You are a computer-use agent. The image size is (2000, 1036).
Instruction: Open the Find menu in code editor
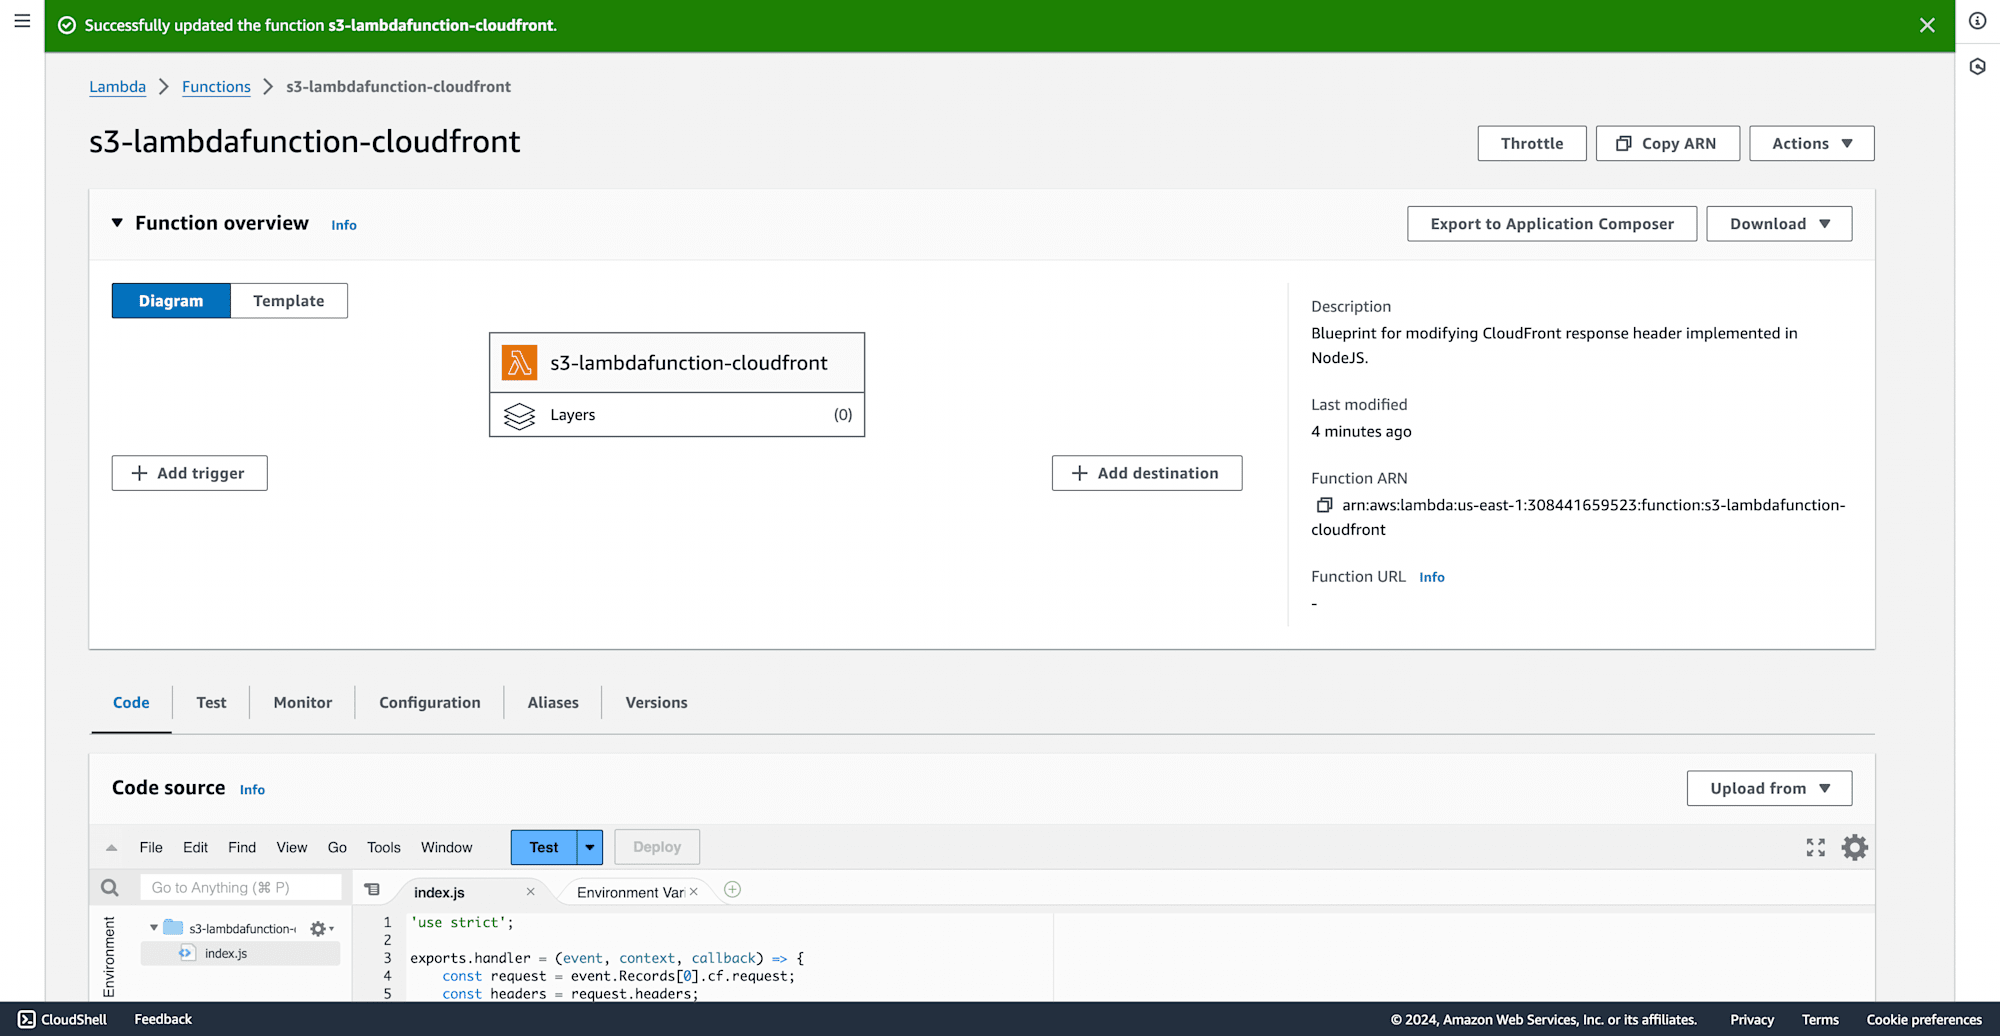coord(242,847)
